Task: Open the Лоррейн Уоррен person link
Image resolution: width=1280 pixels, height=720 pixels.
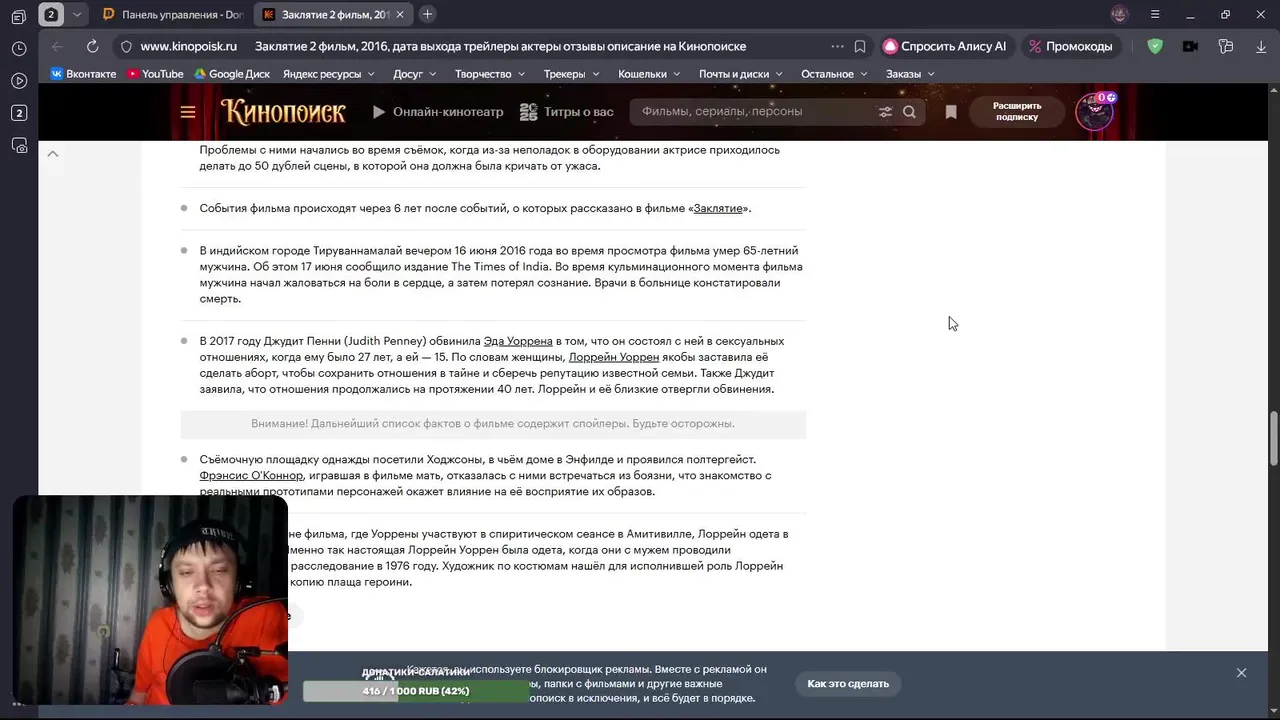Action: (x=614, y=357)
